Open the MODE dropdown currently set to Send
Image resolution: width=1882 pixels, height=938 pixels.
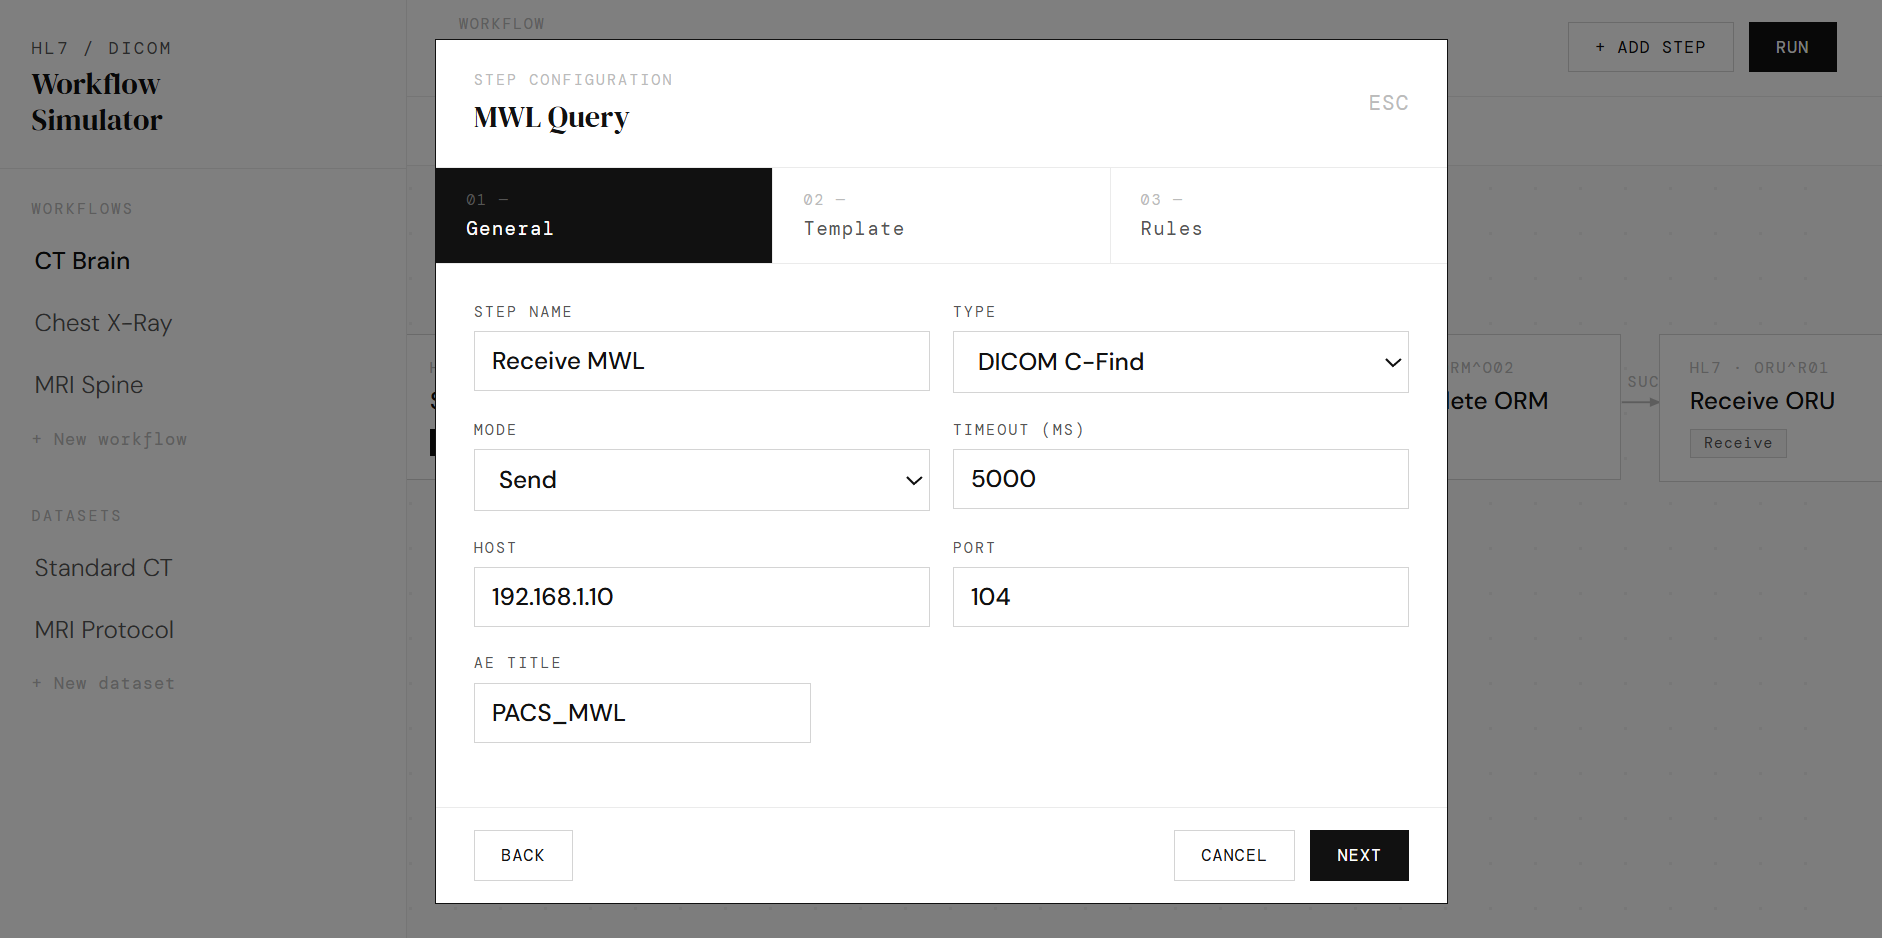point(700,480)
